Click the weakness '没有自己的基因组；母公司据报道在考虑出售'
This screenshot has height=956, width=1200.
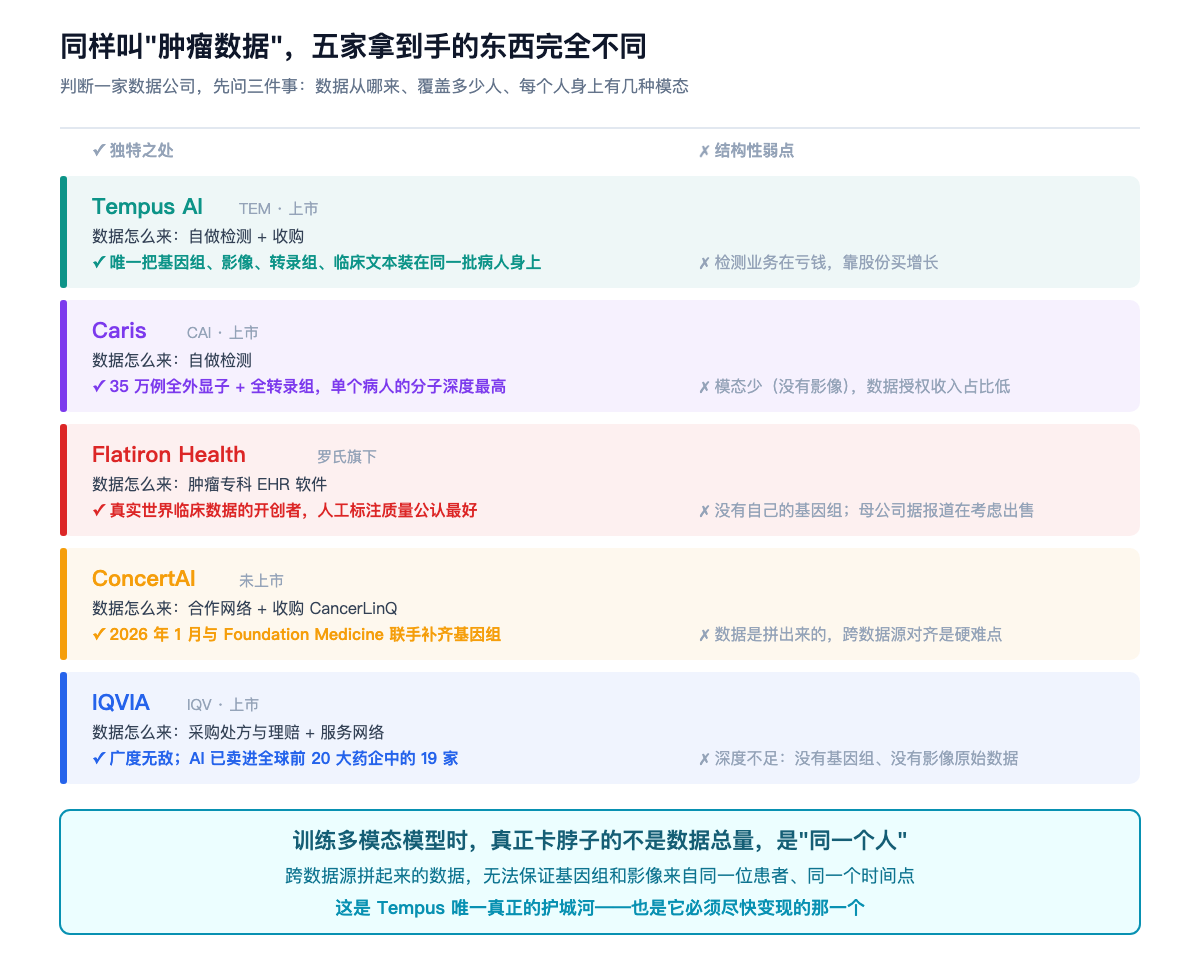click(866, 510)
